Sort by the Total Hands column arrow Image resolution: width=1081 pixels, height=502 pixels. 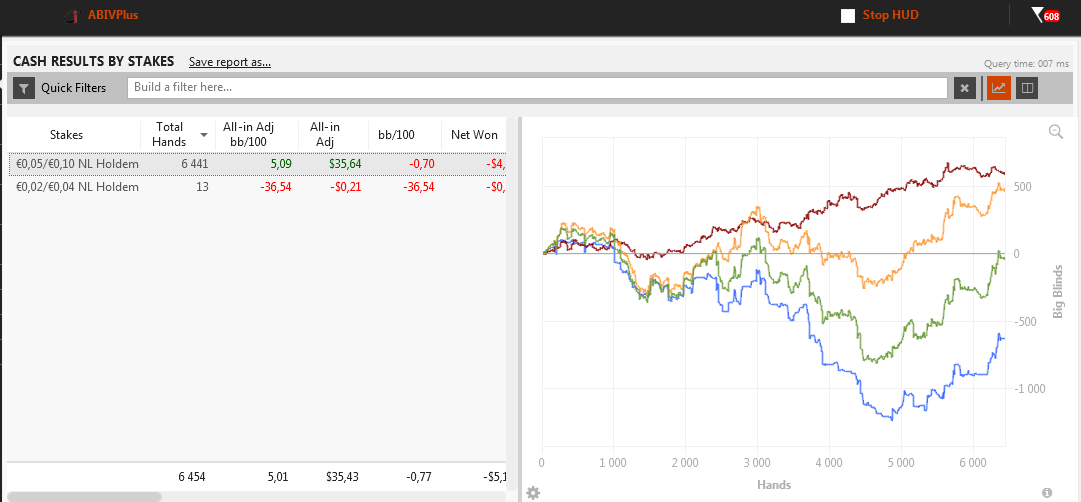(x=204, y=135)
